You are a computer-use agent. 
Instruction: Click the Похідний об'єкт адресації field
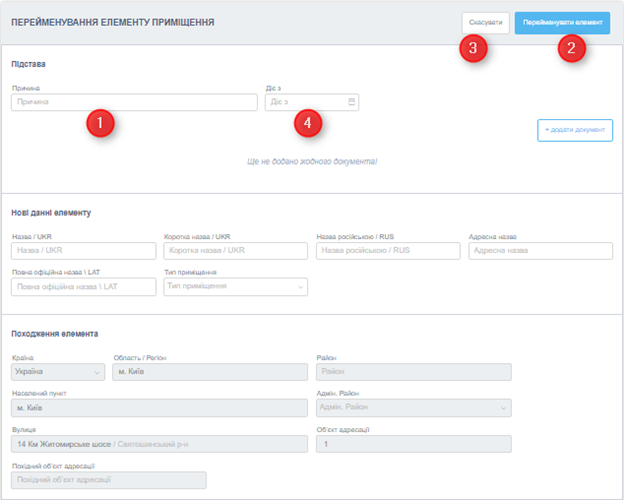pyautogui.click(x=108, y=480)
